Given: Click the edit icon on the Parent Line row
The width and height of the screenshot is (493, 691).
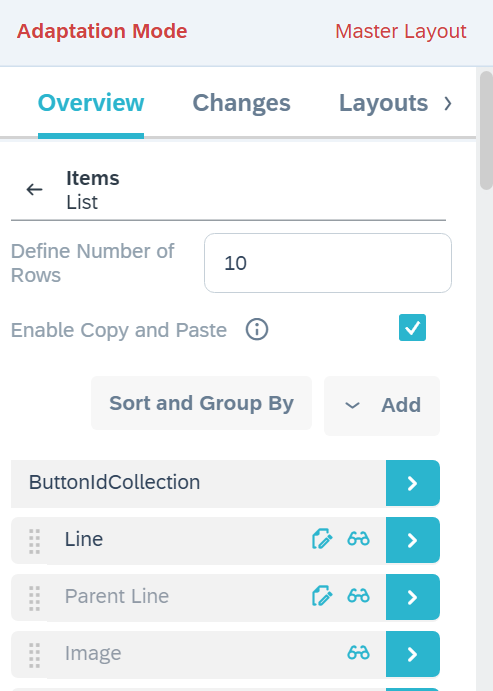Looking at the screenshot, I should click(x=322, y=596).
